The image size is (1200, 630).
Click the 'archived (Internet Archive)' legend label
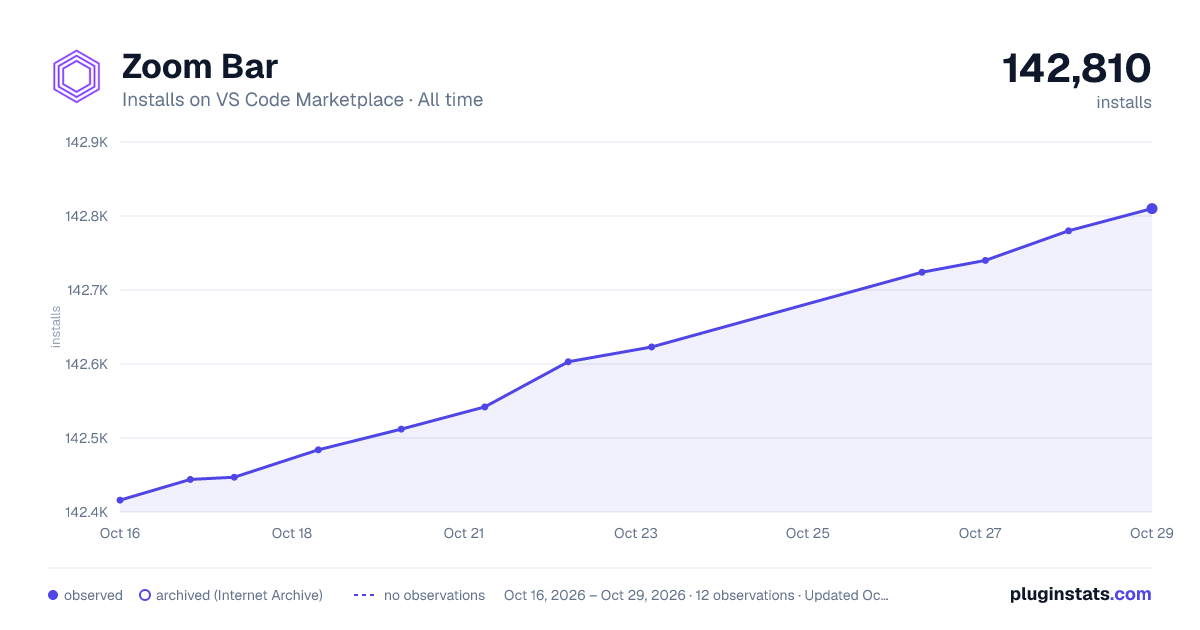(x=239, y=595)
